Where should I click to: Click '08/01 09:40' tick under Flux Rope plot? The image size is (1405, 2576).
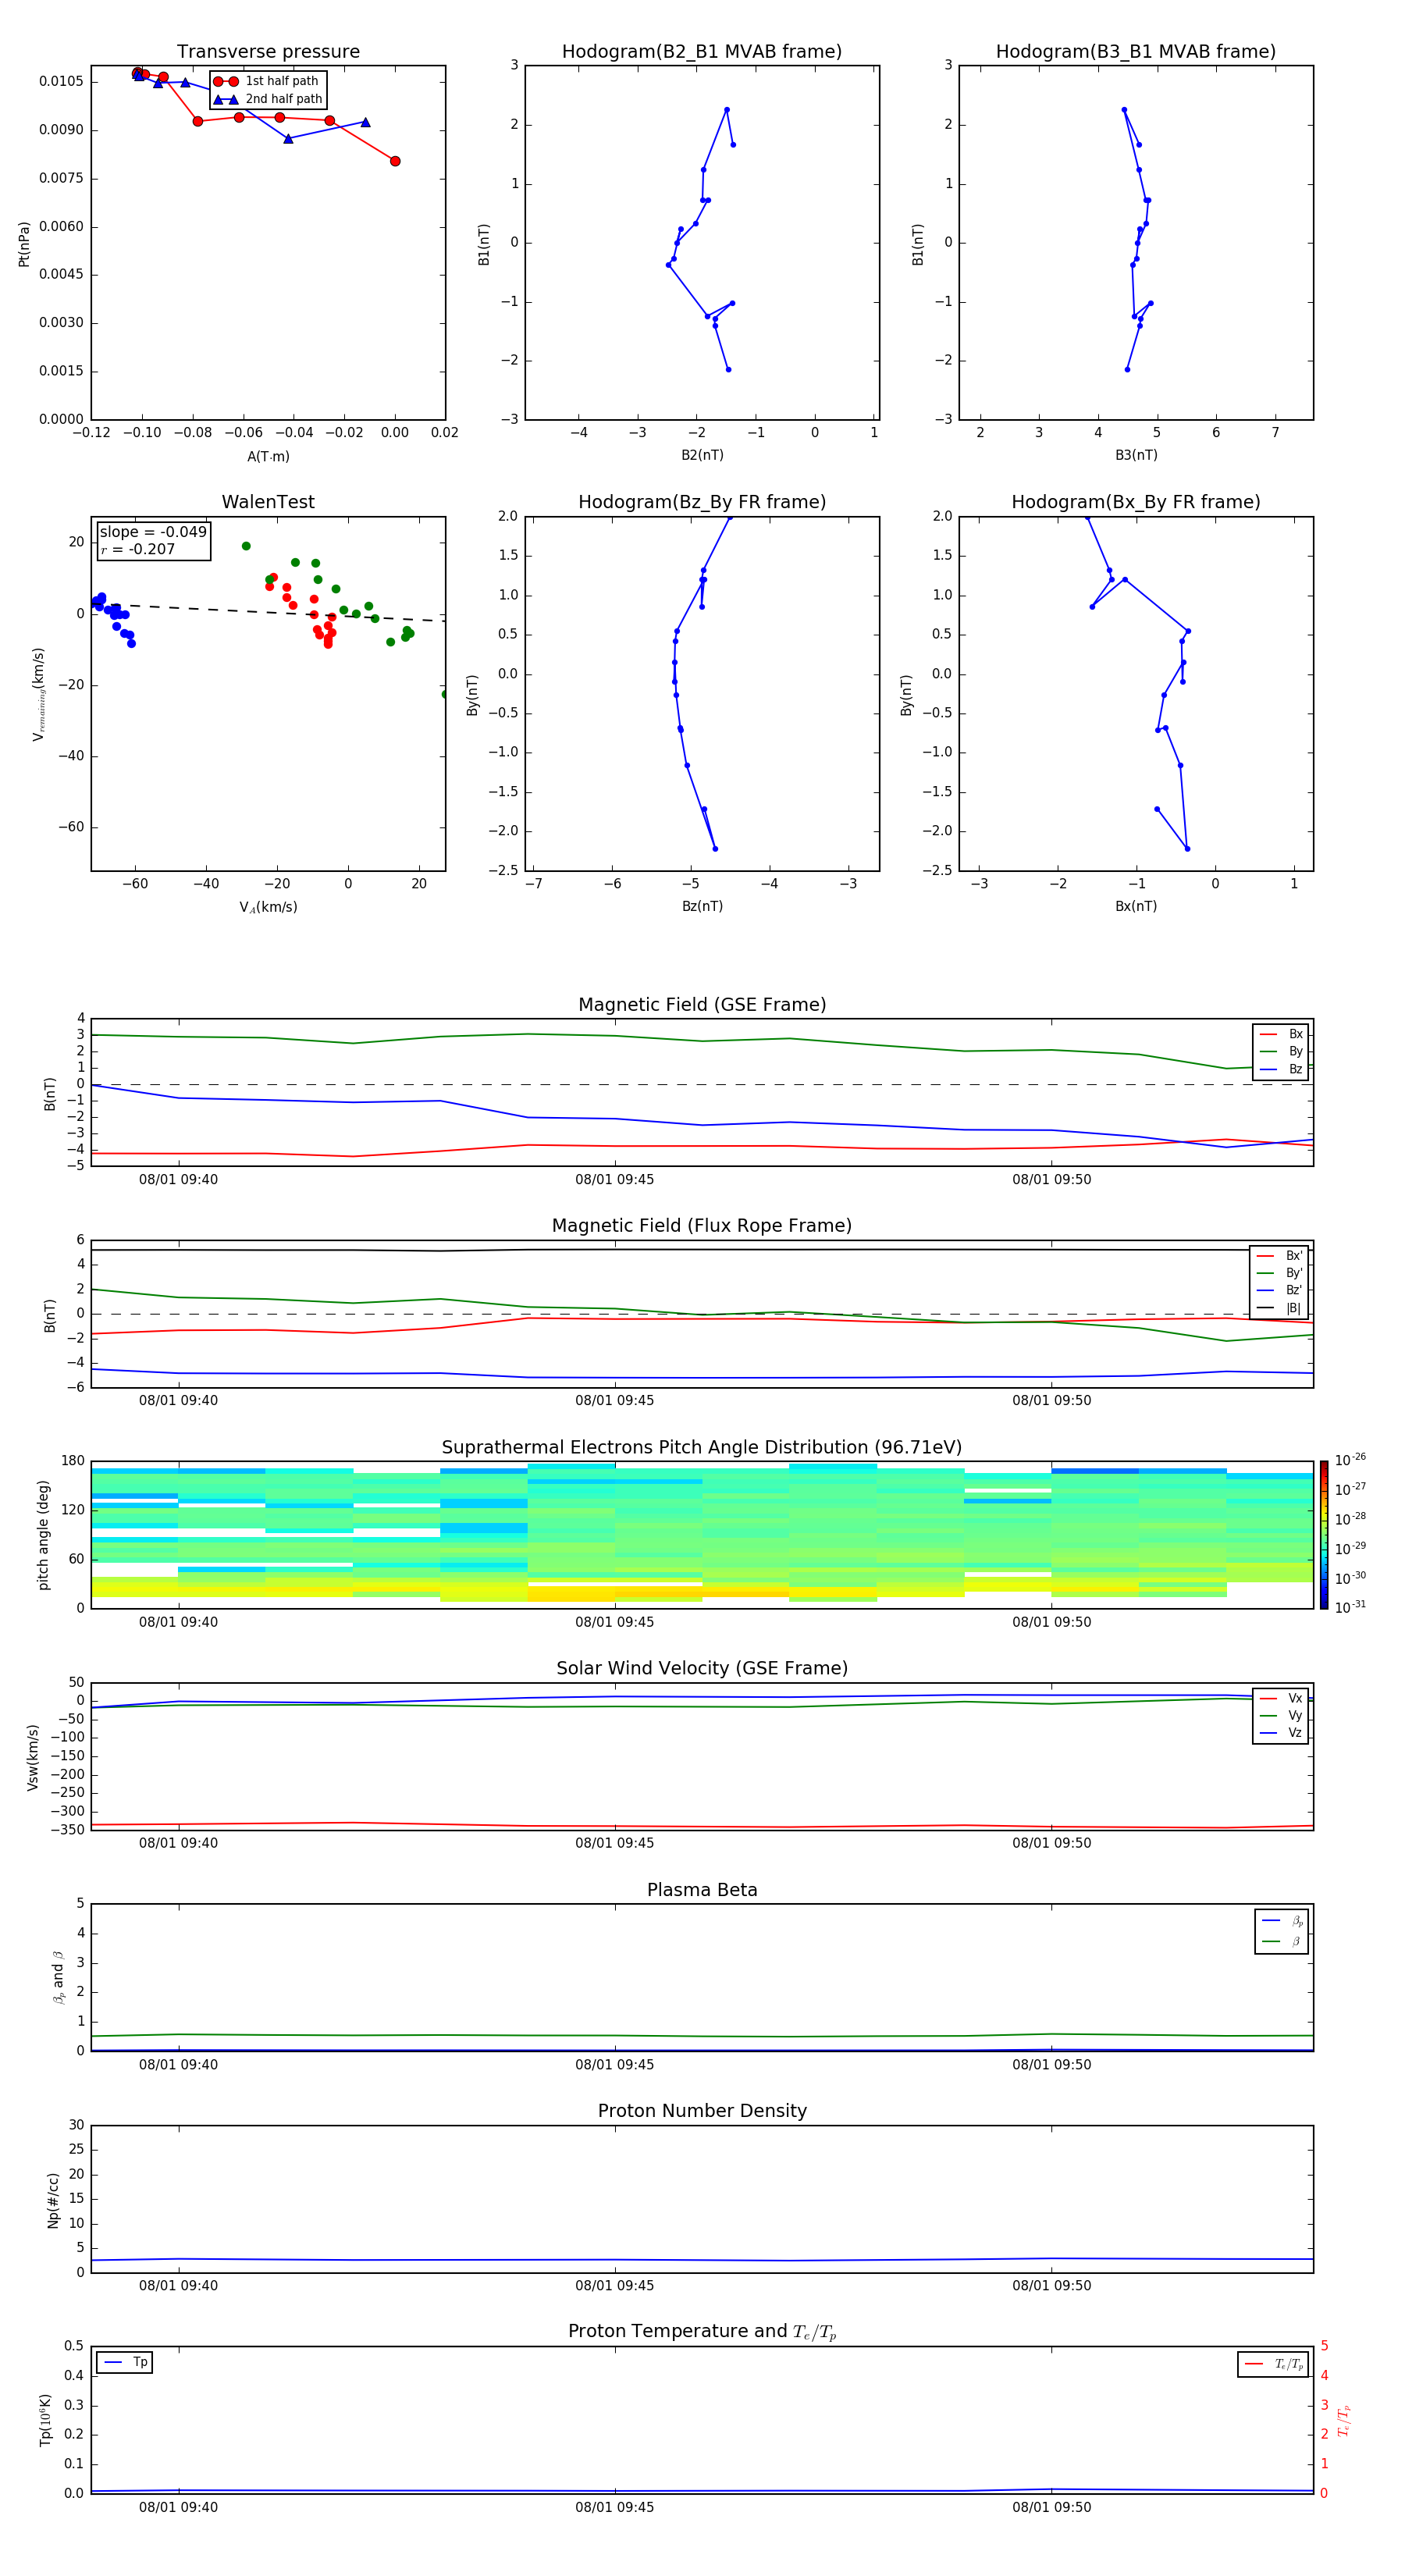[178, 1401]
